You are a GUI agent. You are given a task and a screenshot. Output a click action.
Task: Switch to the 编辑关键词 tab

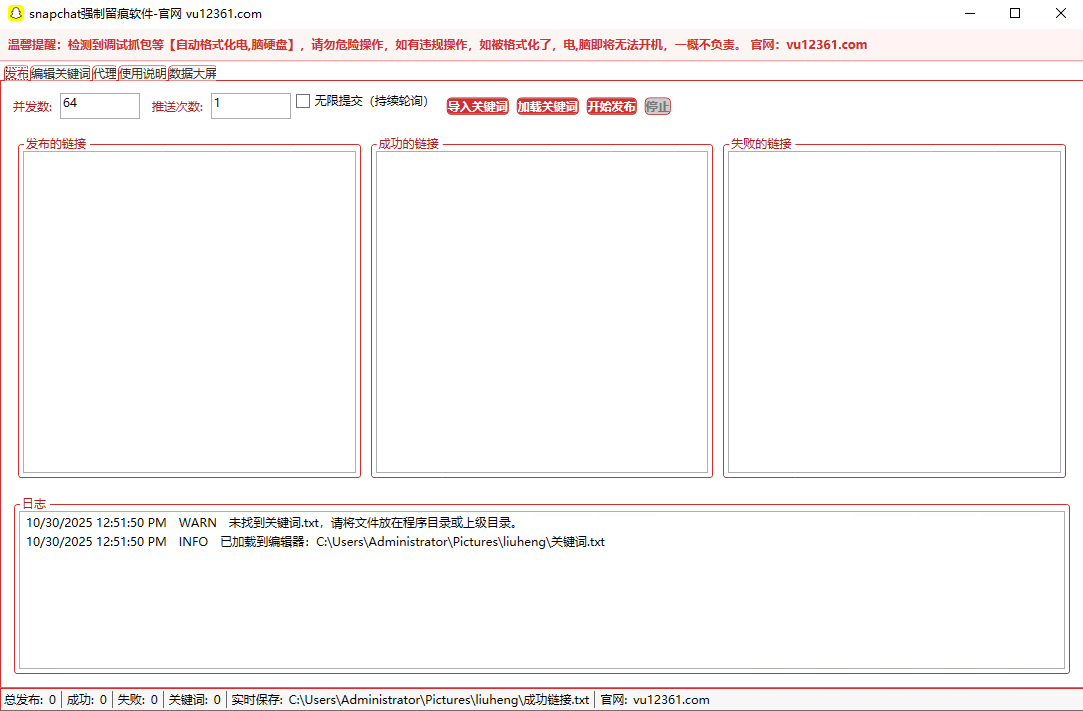pos(60,73)
